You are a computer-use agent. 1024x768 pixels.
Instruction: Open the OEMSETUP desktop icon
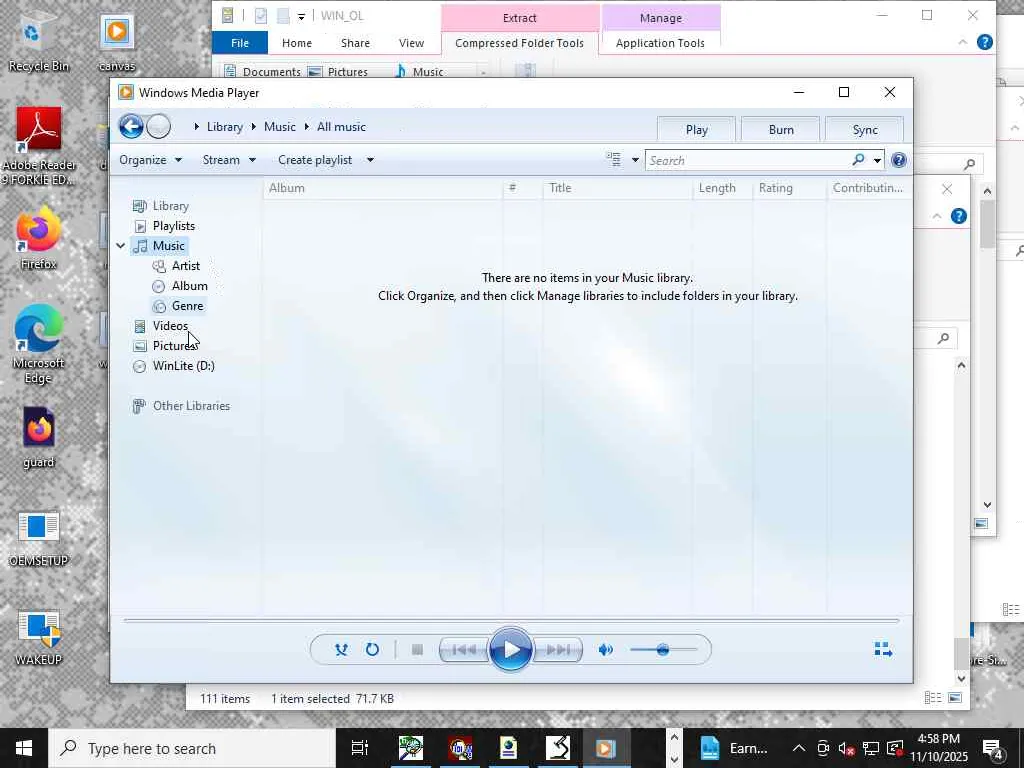[x=39, y=538]
